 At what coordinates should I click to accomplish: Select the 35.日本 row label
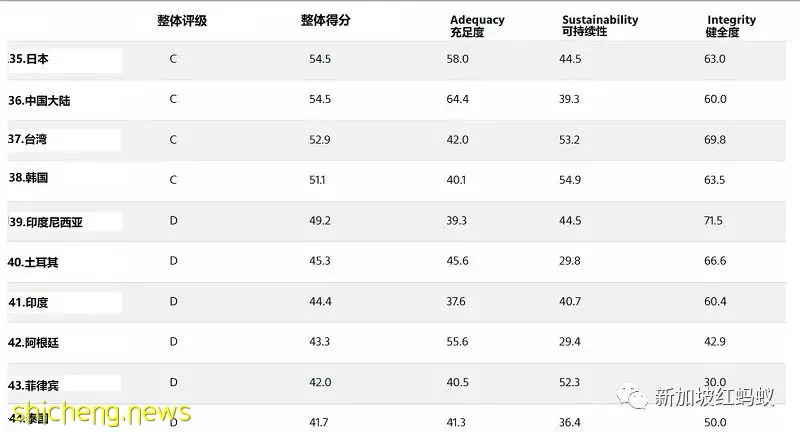29,59
